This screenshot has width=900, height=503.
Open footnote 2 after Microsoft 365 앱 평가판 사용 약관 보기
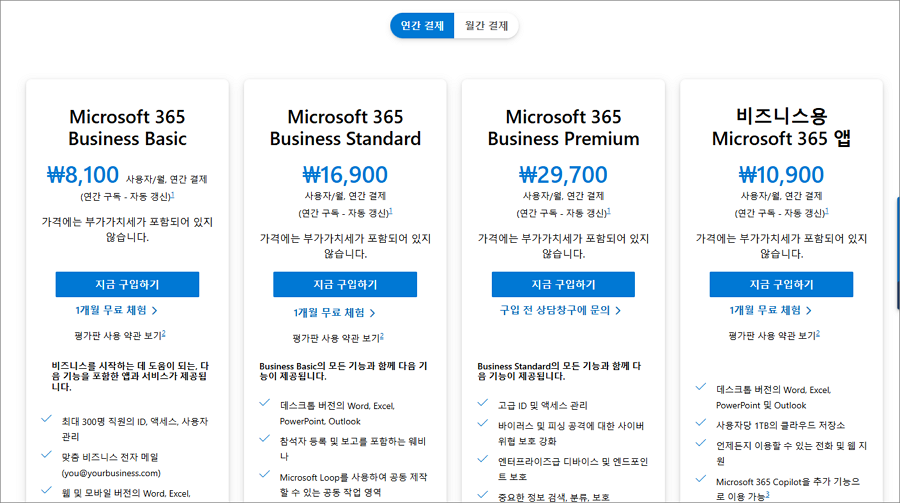818,333
